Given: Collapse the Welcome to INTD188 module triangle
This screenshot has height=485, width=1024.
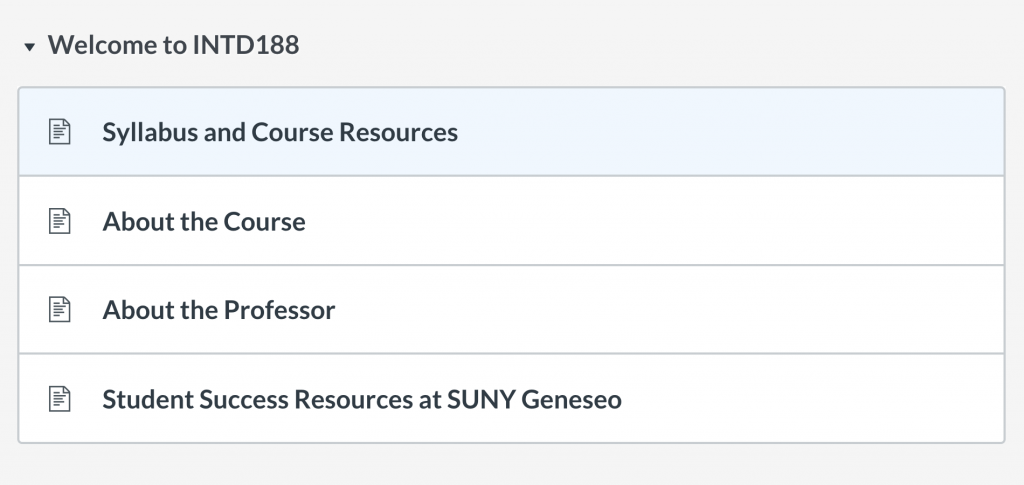Looking at the screenshot, I should (x=29, y=46).
